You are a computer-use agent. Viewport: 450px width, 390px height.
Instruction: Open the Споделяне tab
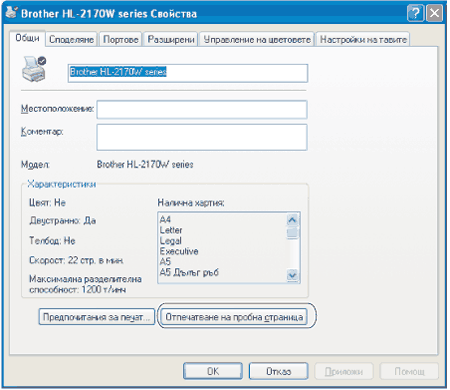(71, 40)
